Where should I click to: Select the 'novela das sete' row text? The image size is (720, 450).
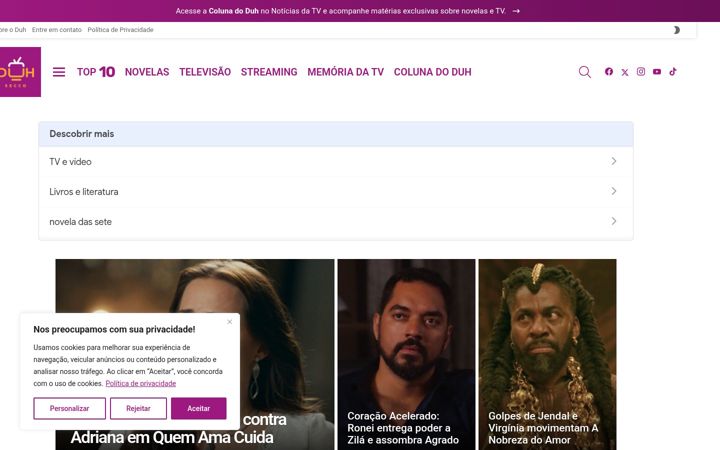coord(80,222)
